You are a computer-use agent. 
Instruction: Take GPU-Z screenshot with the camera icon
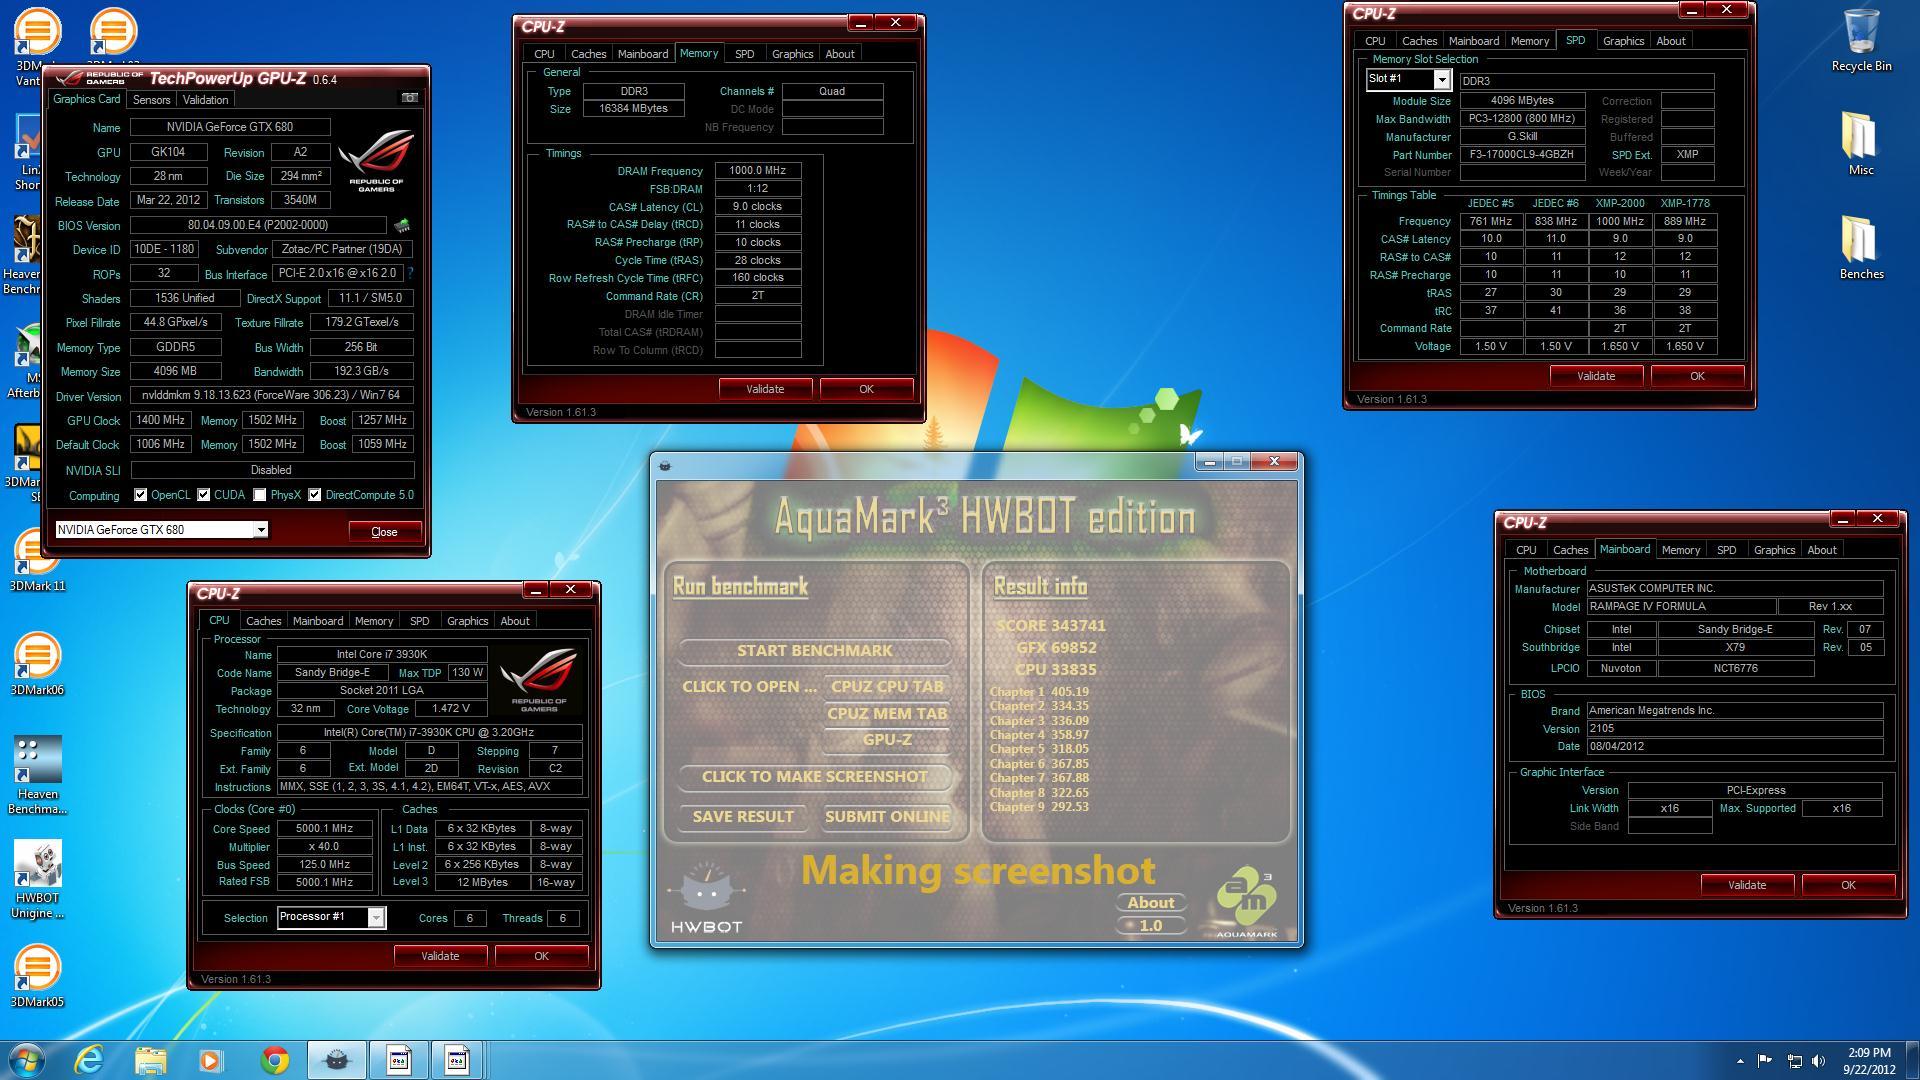pos(409,98)
